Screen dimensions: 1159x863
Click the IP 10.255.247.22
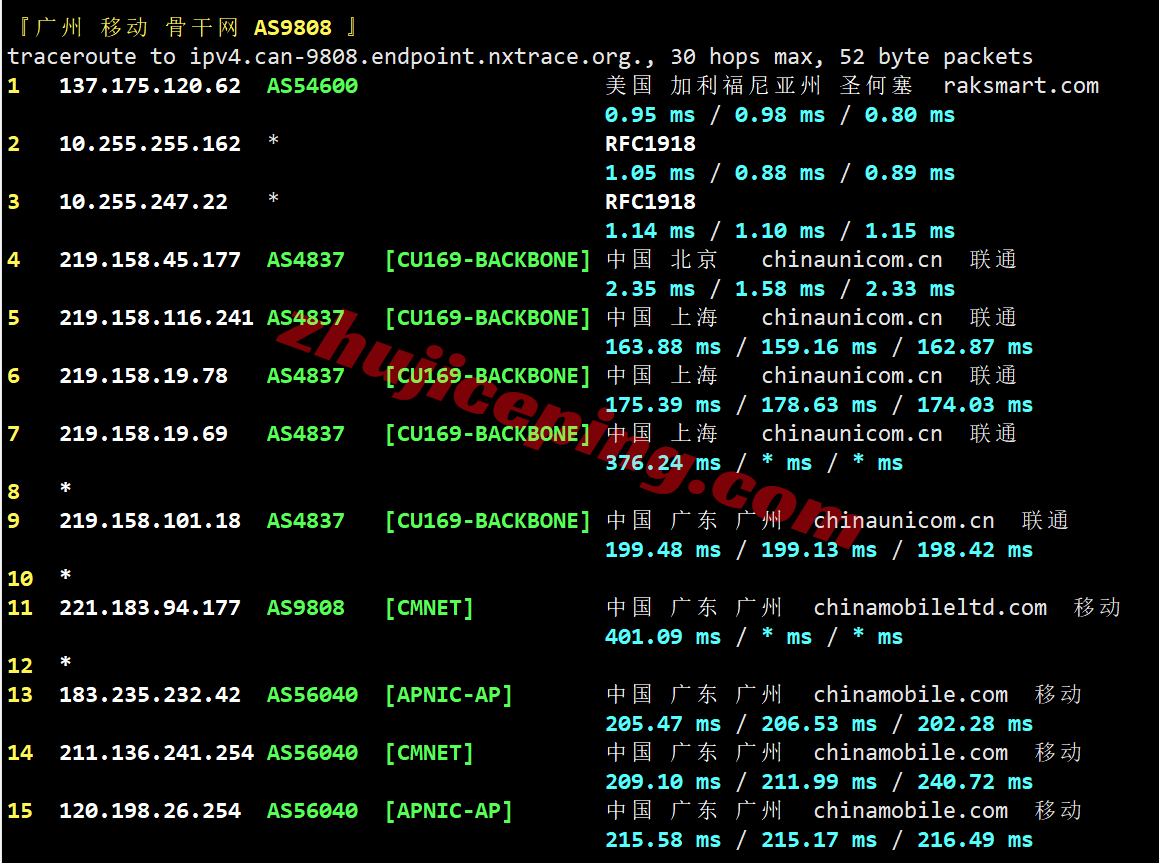[x=143, y=202]
